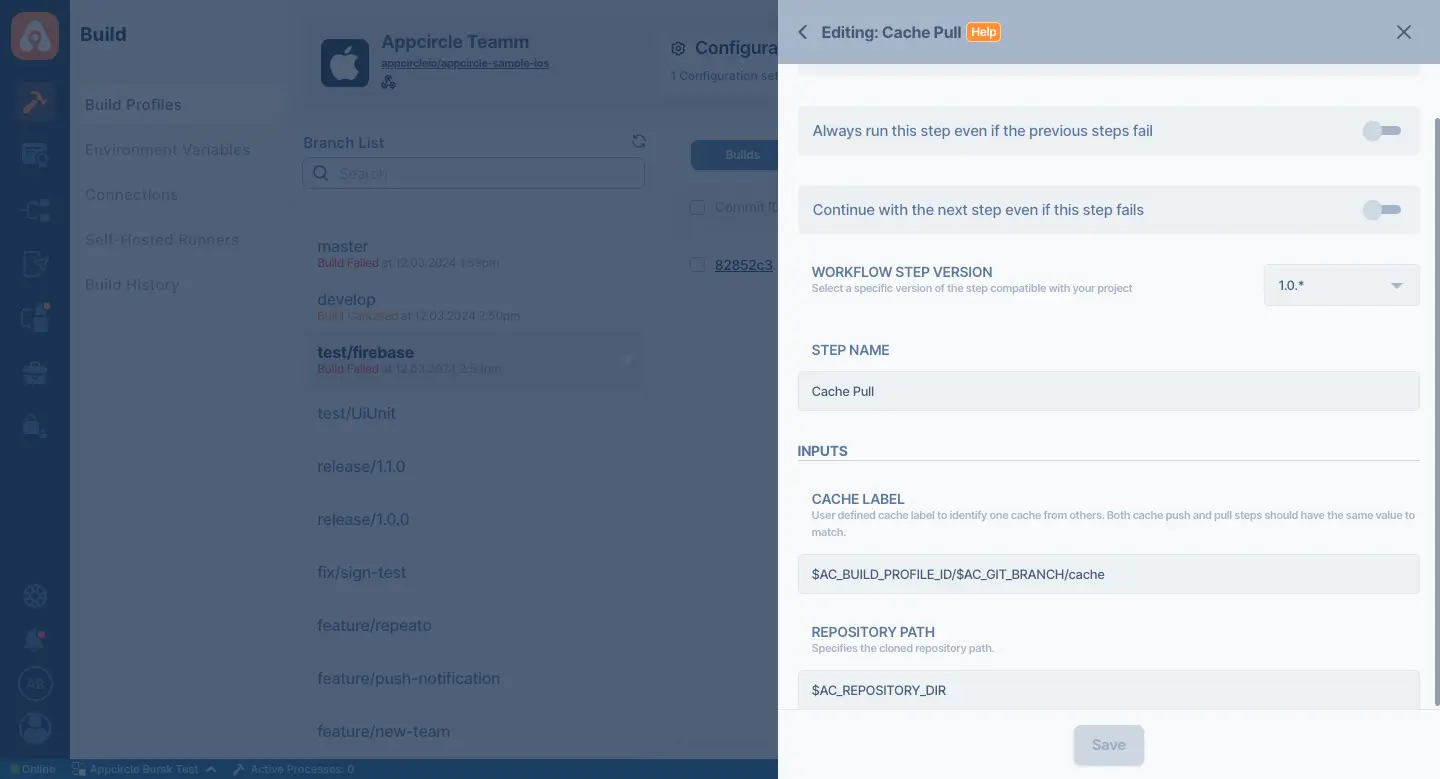Refresh the Branch List
1440x779 pixels.
point(639,142)
